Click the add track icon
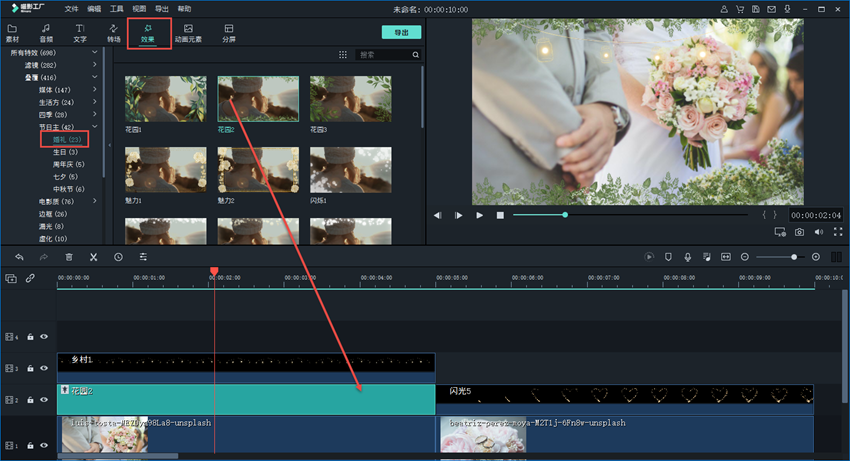Viewport: 850px width, 461px height. pyautogui.click(x=11, y=278)
